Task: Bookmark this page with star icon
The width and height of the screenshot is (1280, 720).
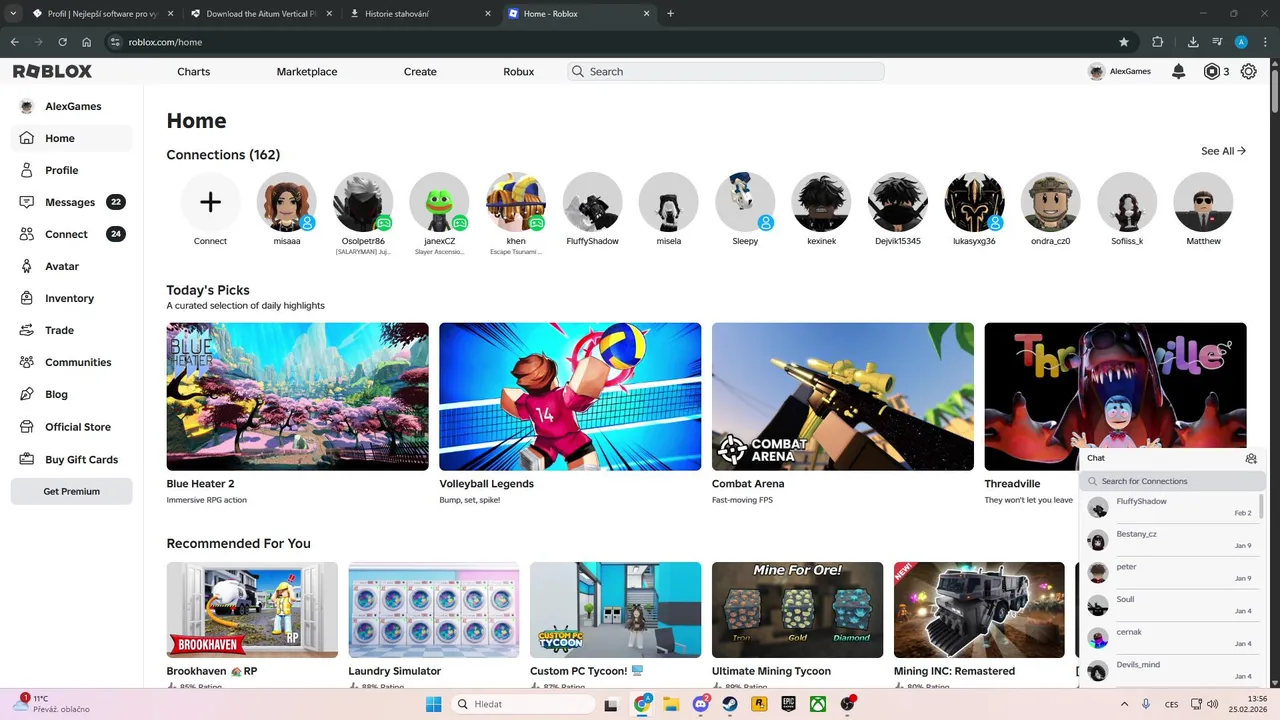Action: coord(1124,42)
